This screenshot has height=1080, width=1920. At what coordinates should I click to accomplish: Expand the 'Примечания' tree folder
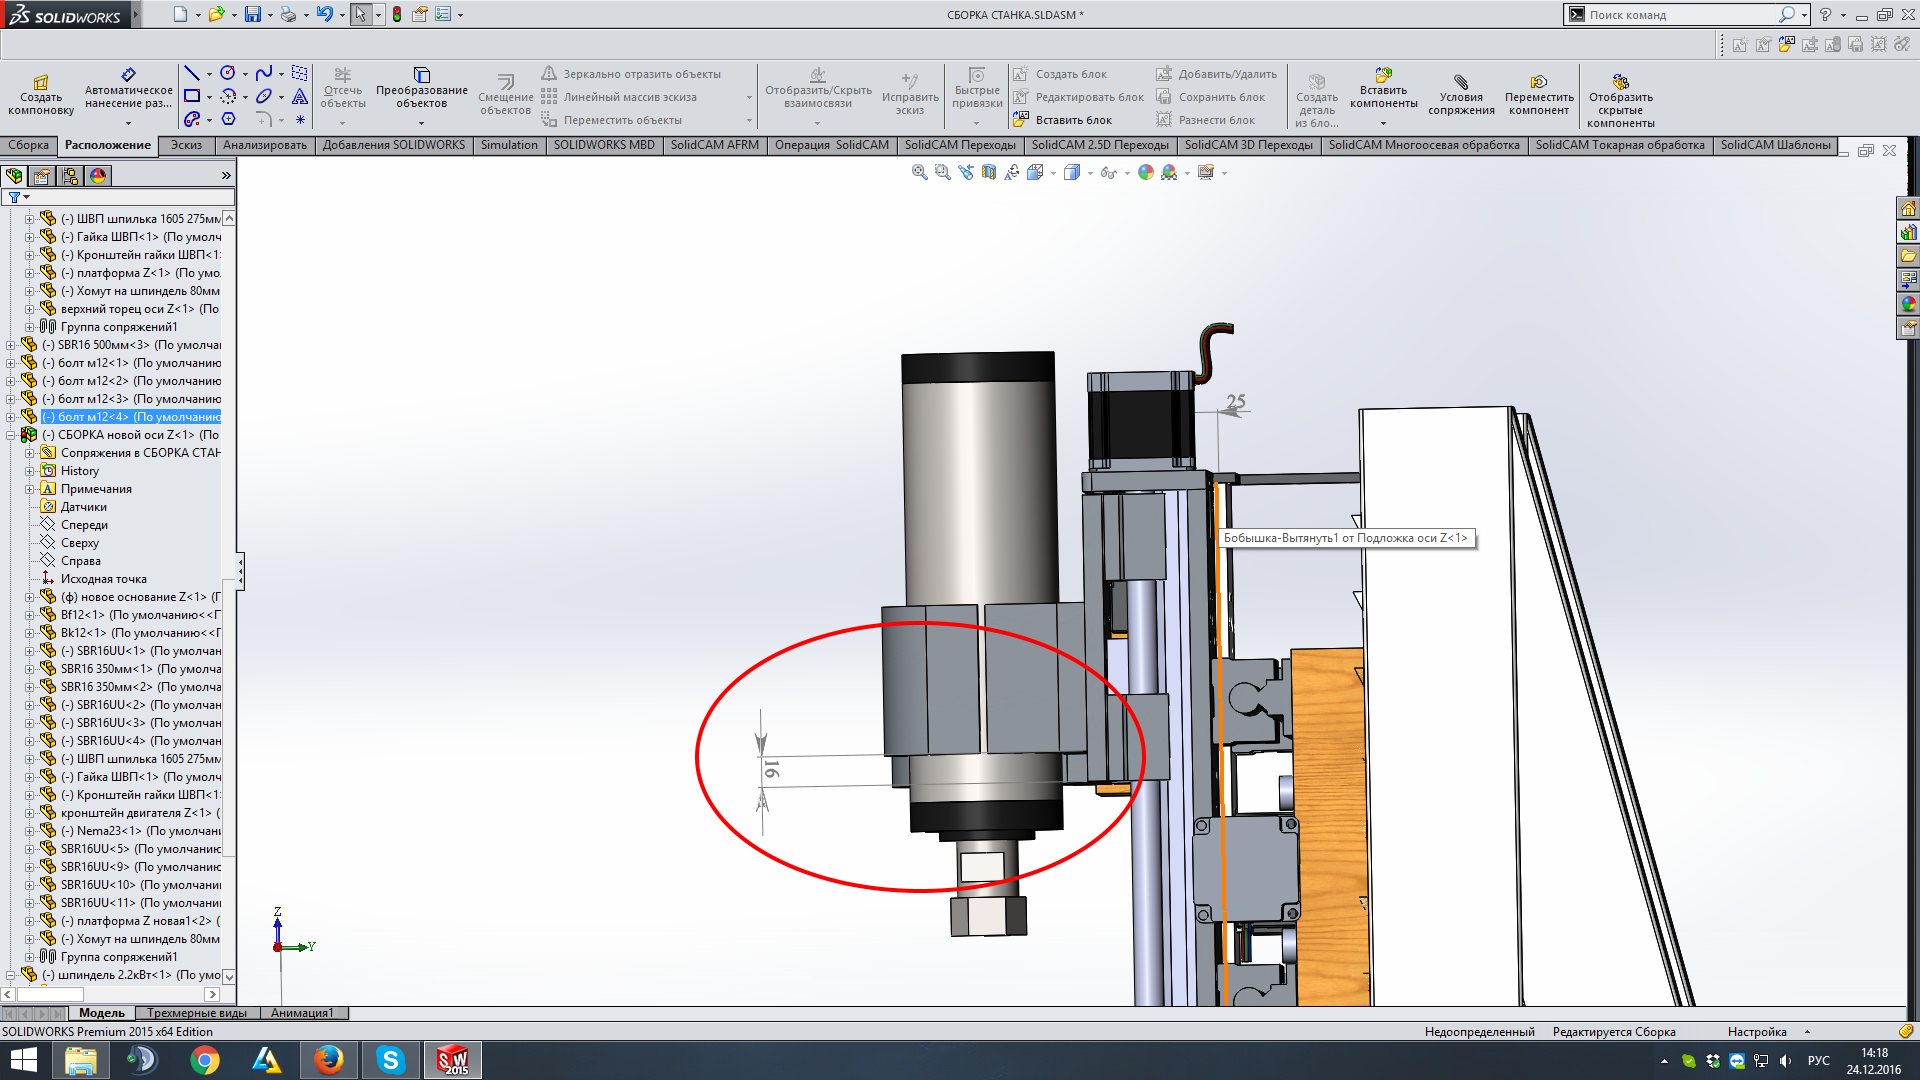[30, 489]
